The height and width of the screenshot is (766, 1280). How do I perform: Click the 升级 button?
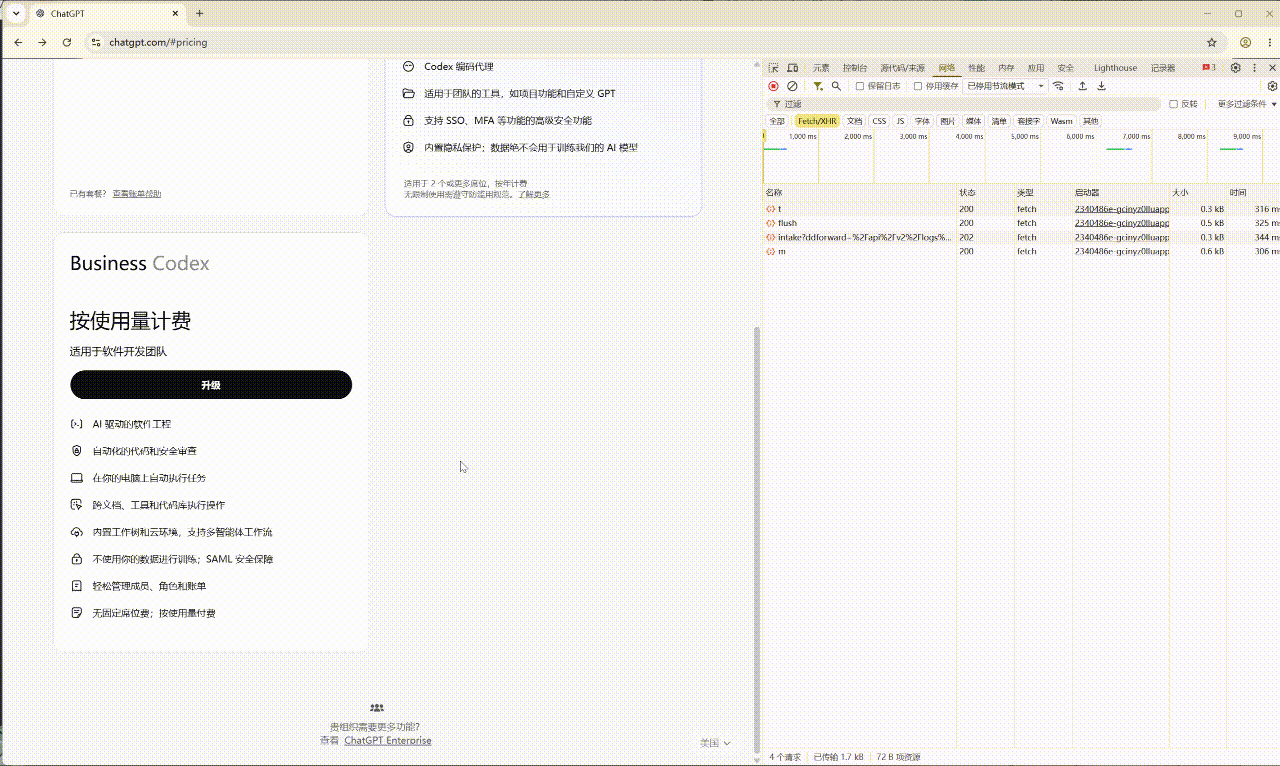click(x=211, y=385)
